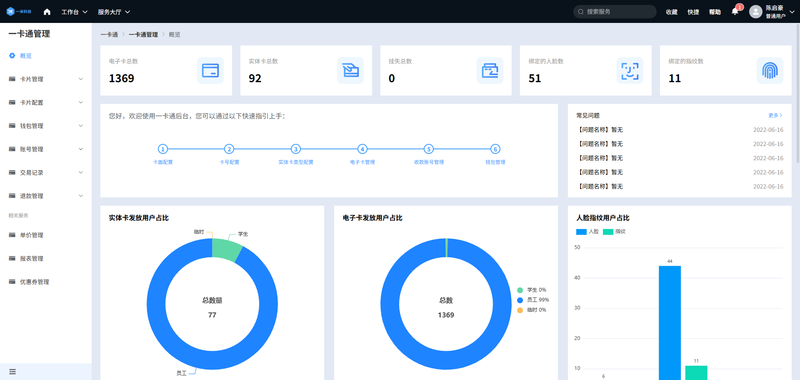Toggle 指纹 legend in bar chart
The image size is (800, 380).
coord(614,232)
